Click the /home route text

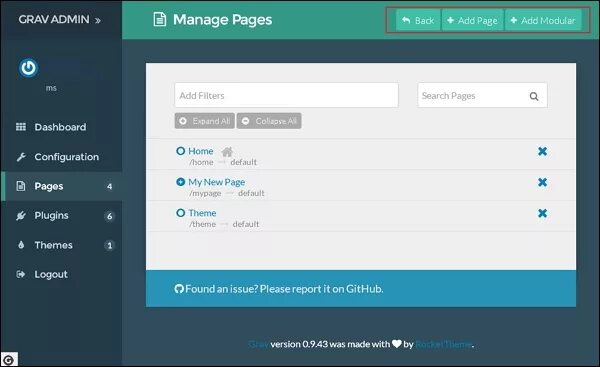(201, 162)
